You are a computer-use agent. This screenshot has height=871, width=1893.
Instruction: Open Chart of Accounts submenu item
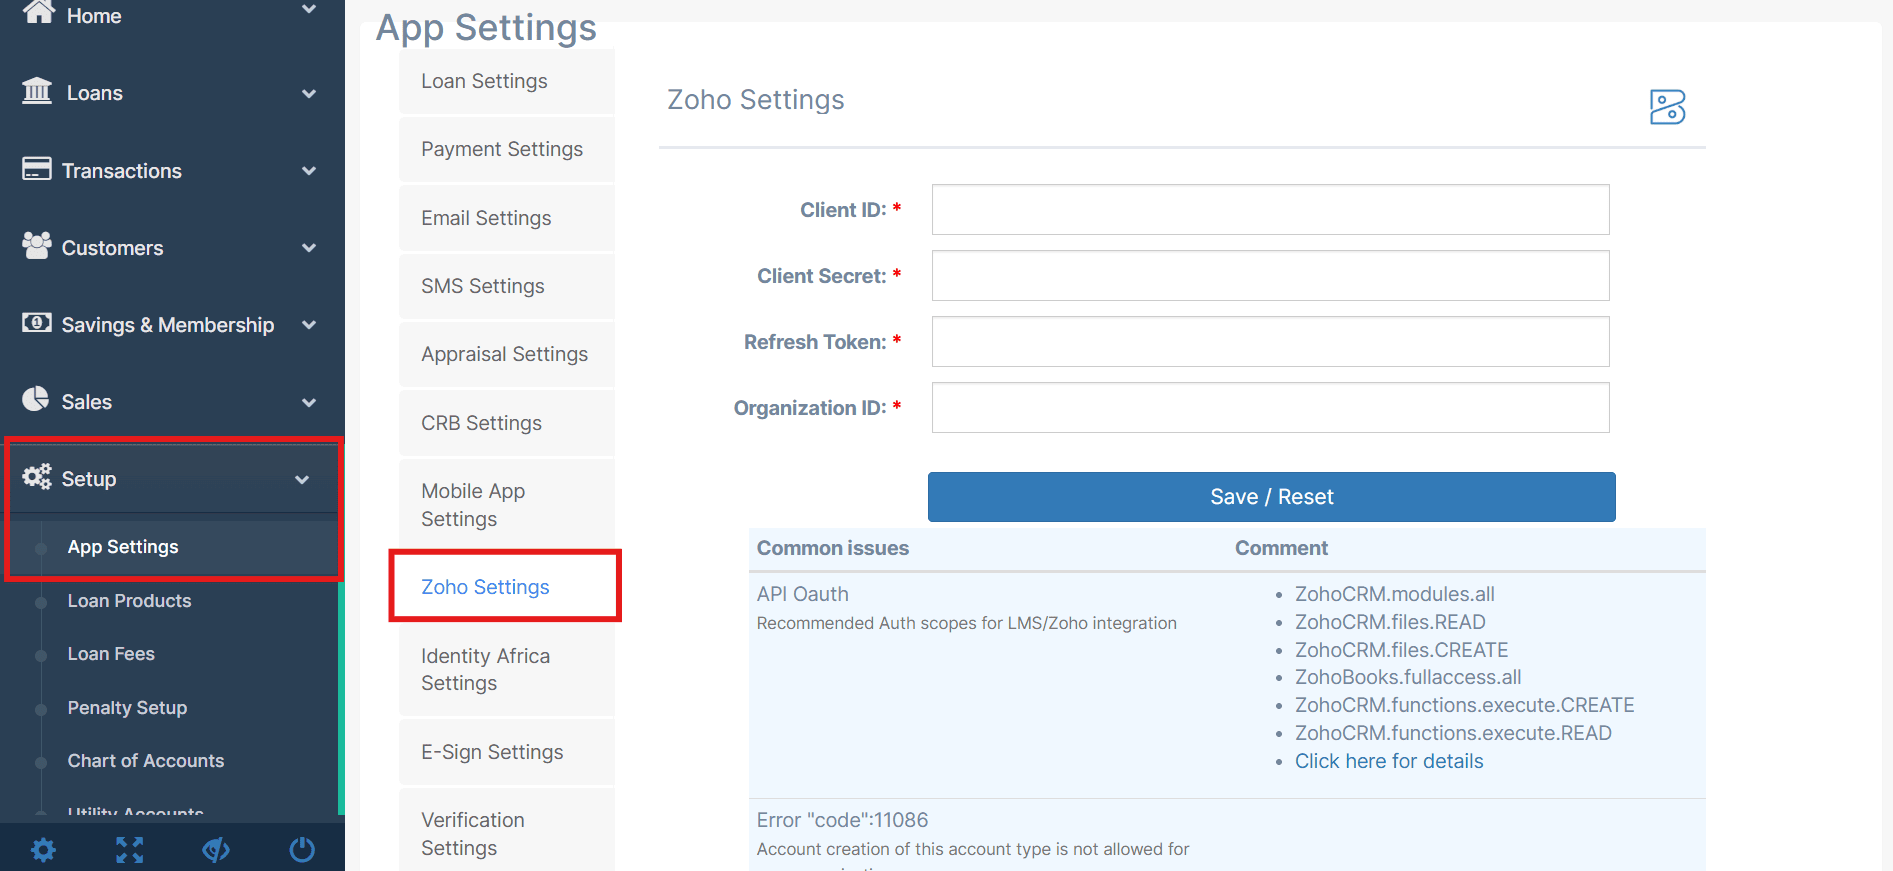(x=146, y=761)
